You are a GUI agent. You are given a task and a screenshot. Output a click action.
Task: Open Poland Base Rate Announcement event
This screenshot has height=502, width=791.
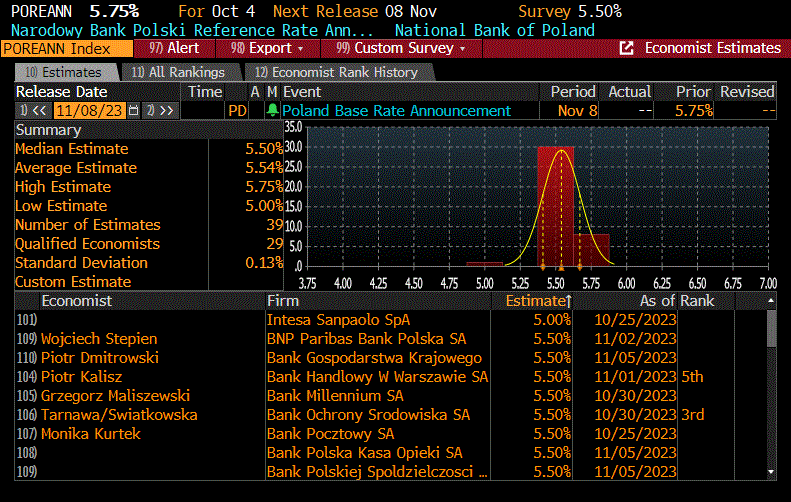click(x=397, y=110)
